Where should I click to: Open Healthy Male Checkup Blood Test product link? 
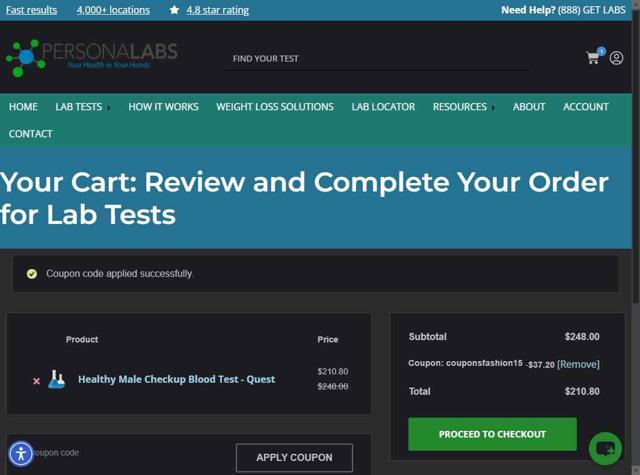pyautogui.click(x=177, y=379)
